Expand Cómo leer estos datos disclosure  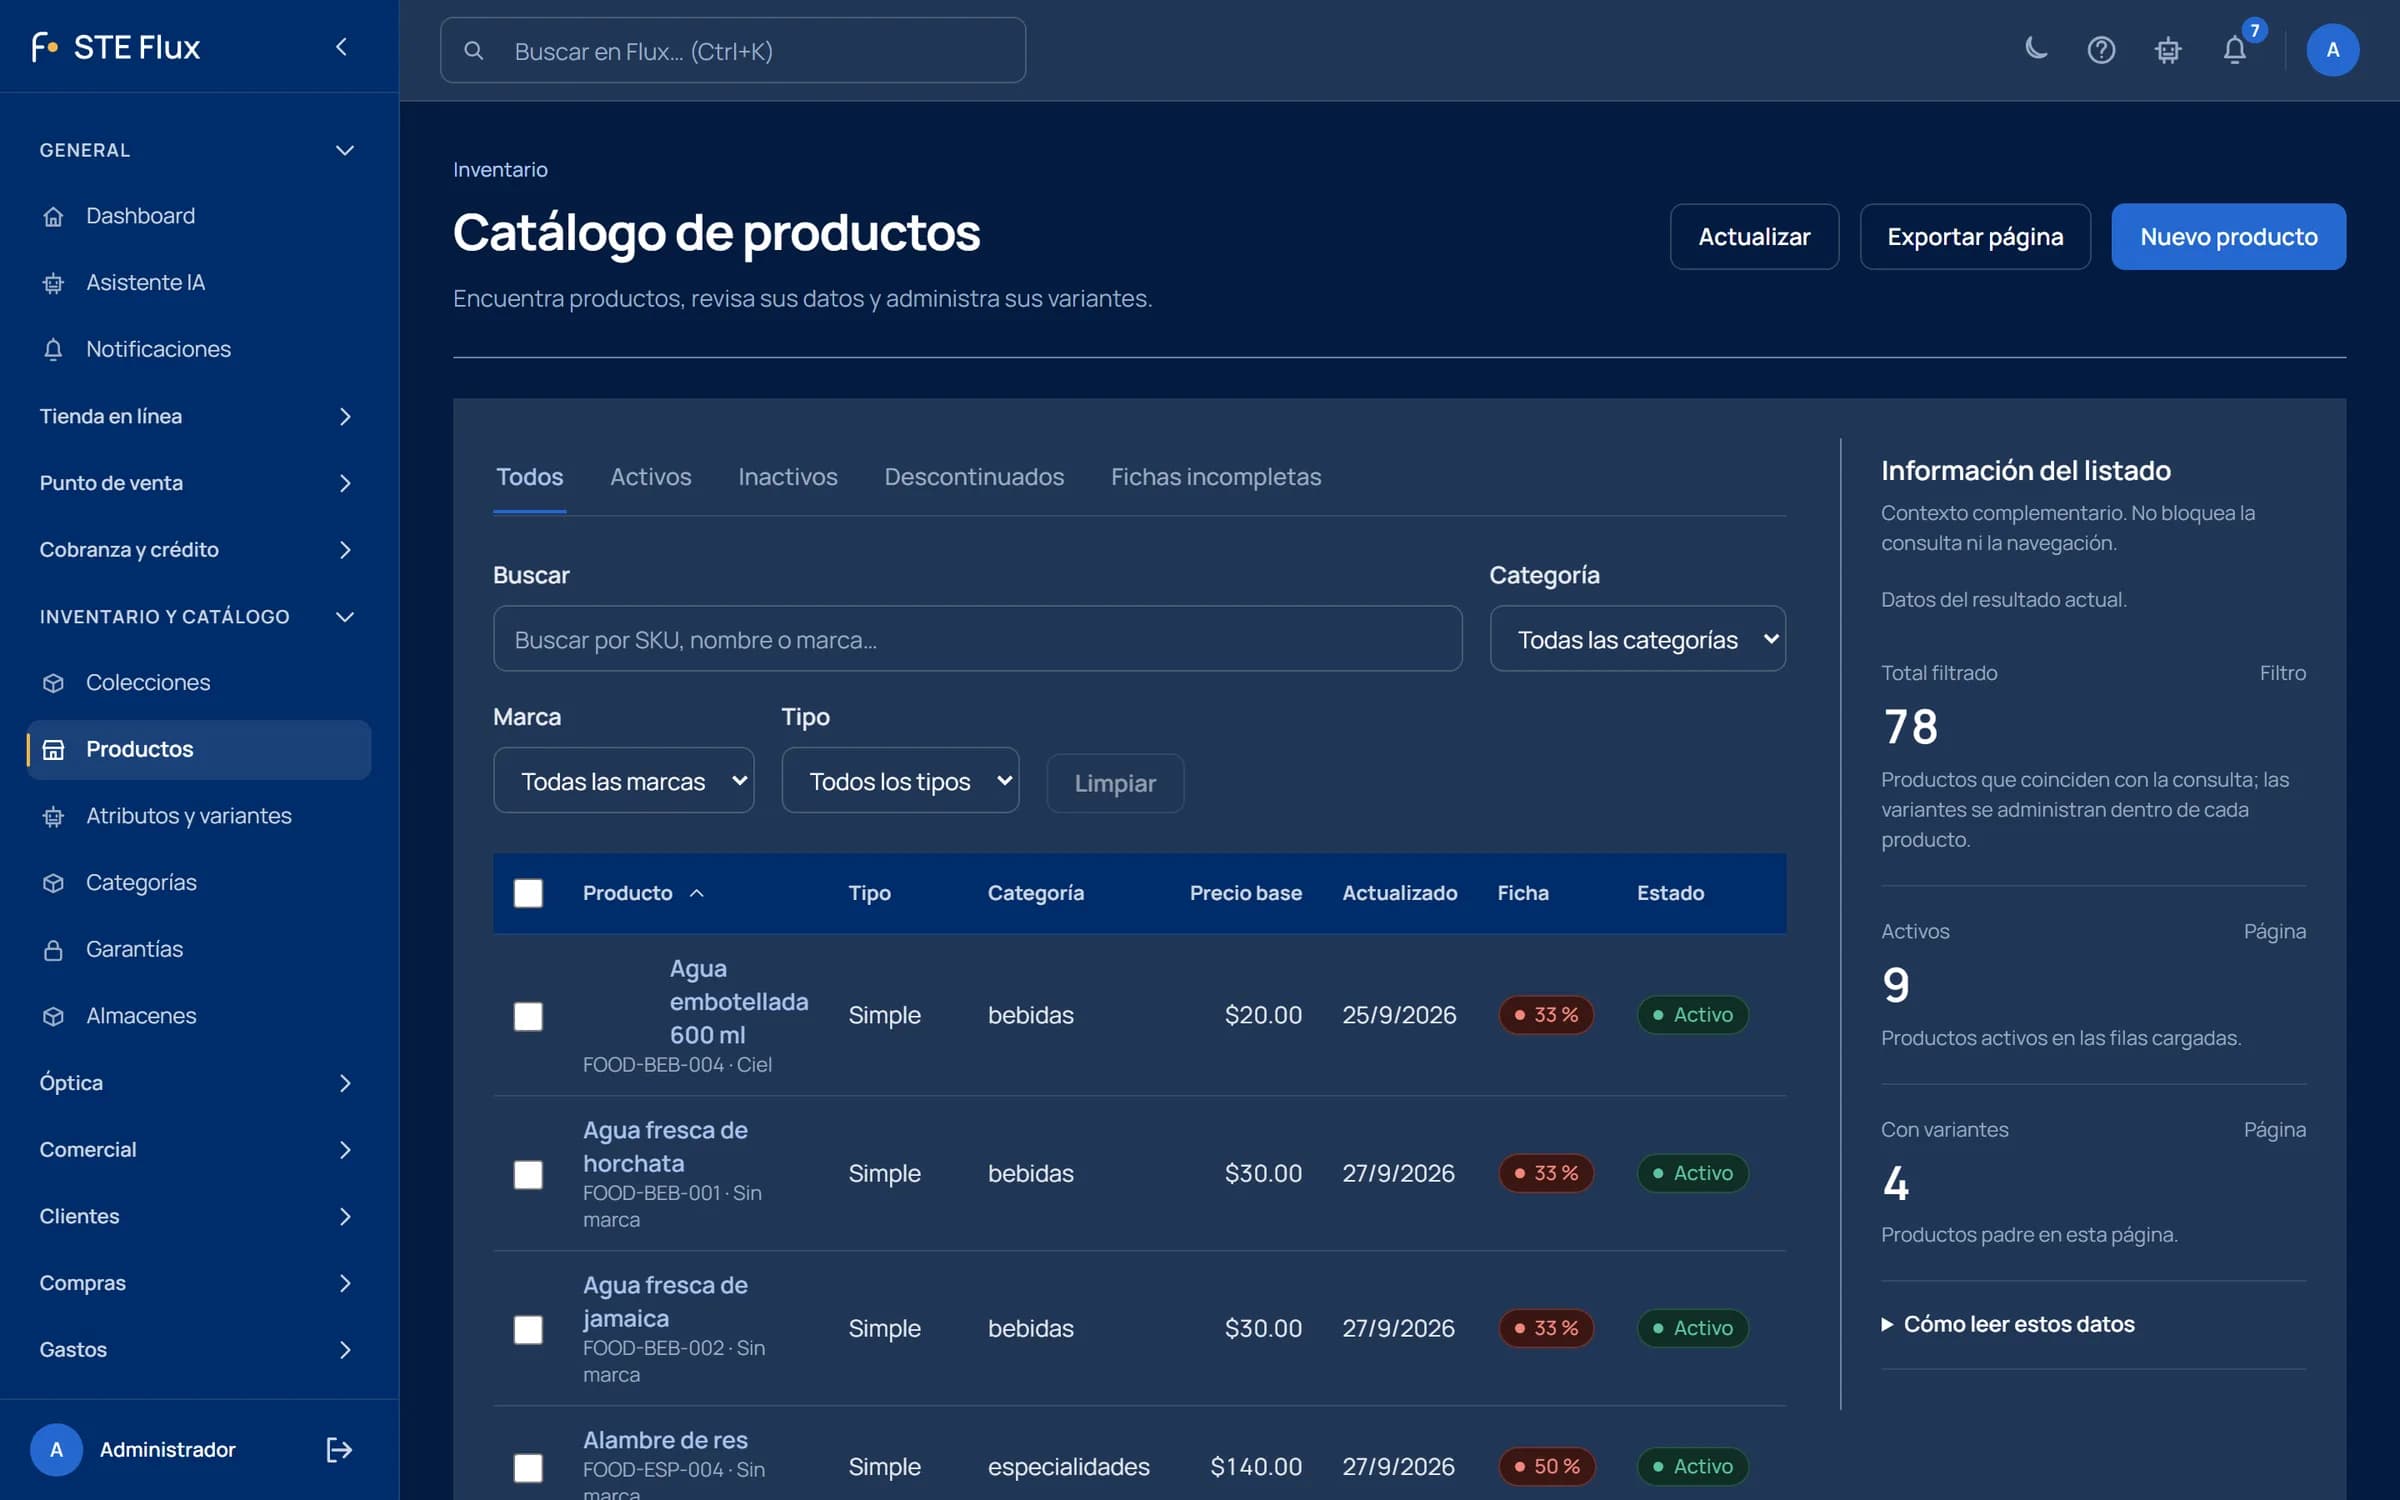(2008, 1324)
